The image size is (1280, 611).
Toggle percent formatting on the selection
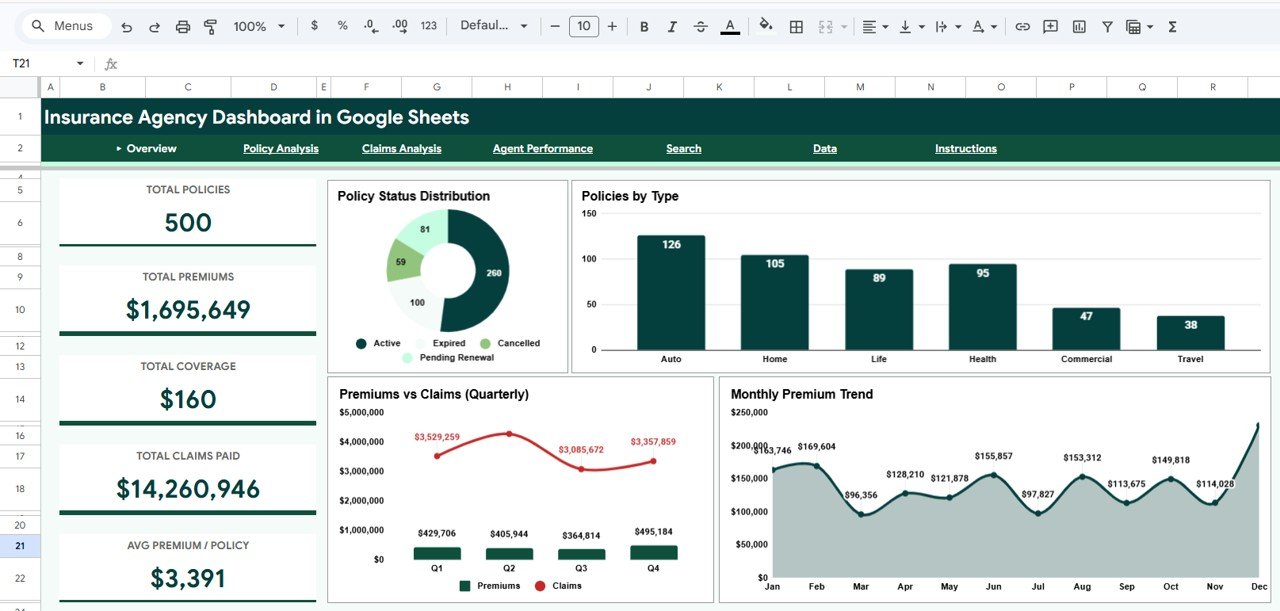click(x=342, y=26)
